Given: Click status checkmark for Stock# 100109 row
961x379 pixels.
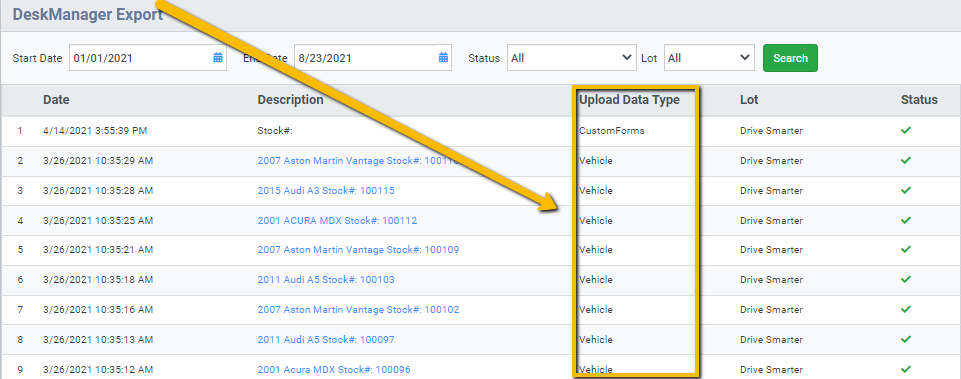Looking at the screenshot, I should point(906,250).
